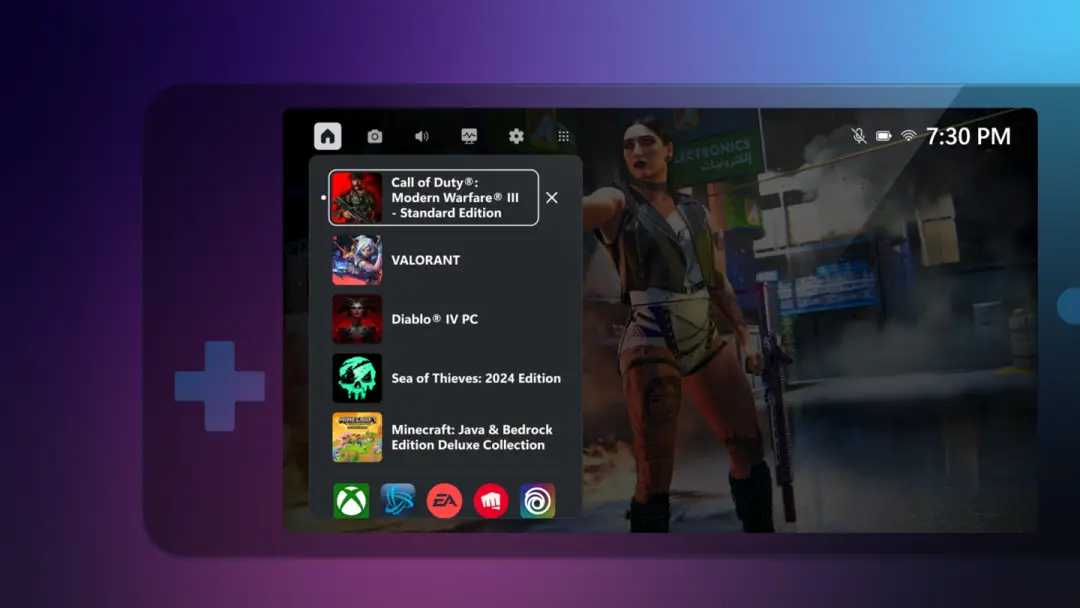Switch to Call of Duty: Modern Warfare III

point(434,198)
